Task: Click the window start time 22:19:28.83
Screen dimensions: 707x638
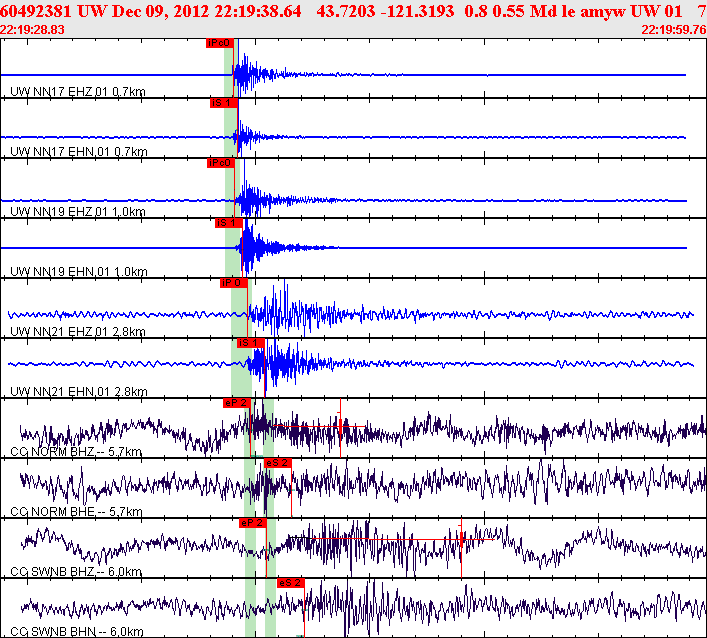Action: click(32, 30)
